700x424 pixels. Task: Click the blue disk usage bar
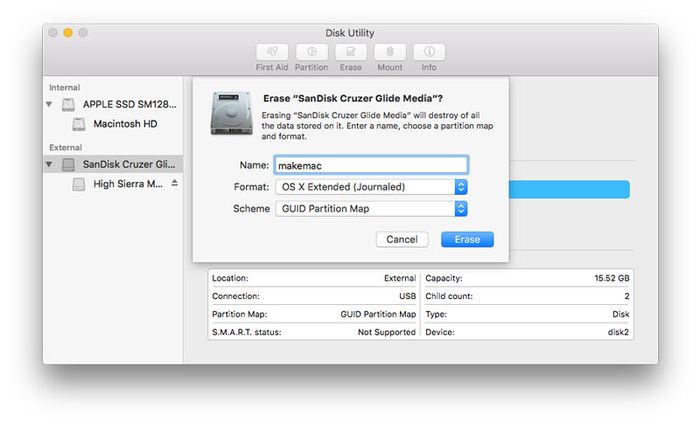(569, 190)
